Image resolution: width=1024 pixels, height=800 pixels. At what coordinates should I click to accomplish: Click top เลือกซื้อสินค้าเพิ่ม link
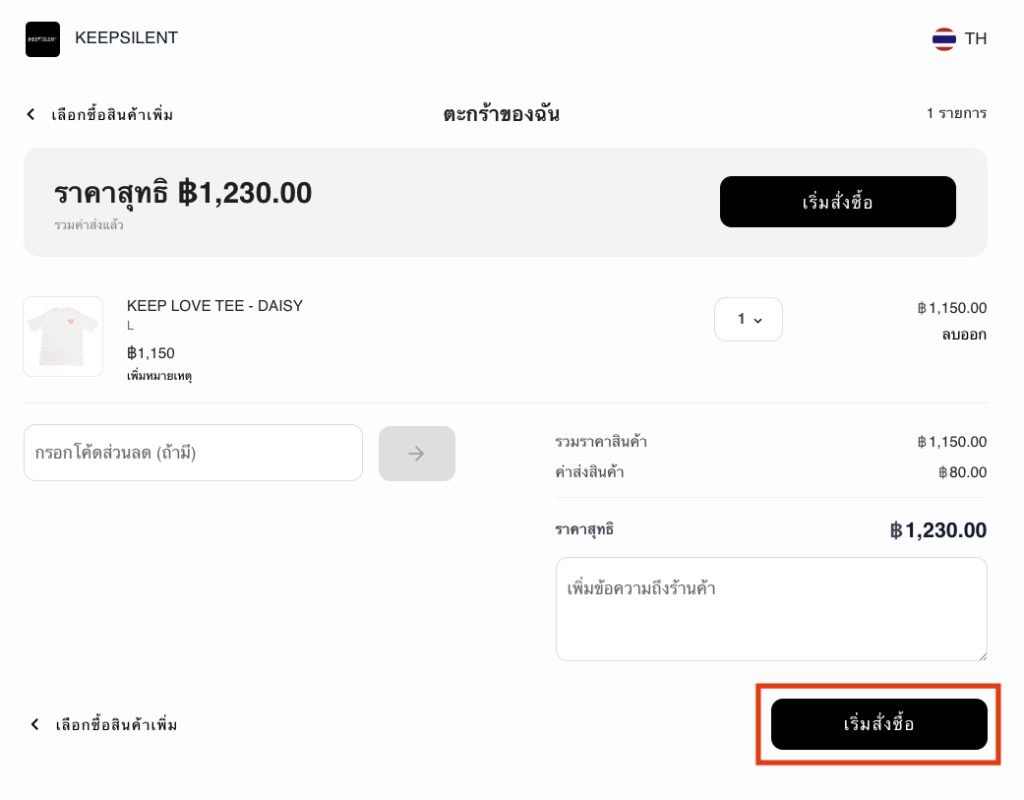click(112, 114)
